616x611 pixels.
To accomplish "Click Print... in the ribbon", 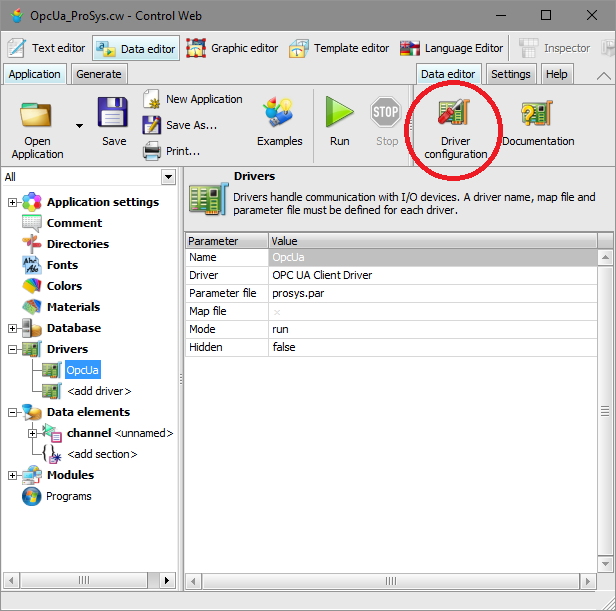I will (172, 151).
